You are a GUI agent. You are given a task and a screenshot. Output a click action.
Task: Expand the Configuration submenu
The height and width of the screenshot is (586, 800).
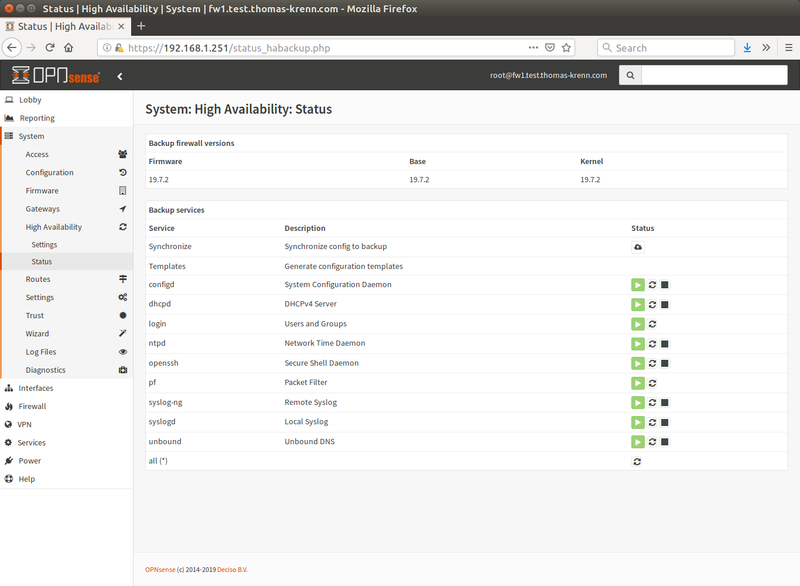67,172
